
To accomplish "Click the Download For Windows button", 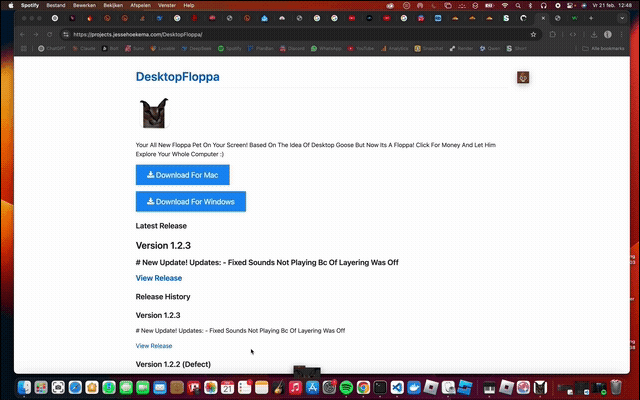I will (191, 201).
